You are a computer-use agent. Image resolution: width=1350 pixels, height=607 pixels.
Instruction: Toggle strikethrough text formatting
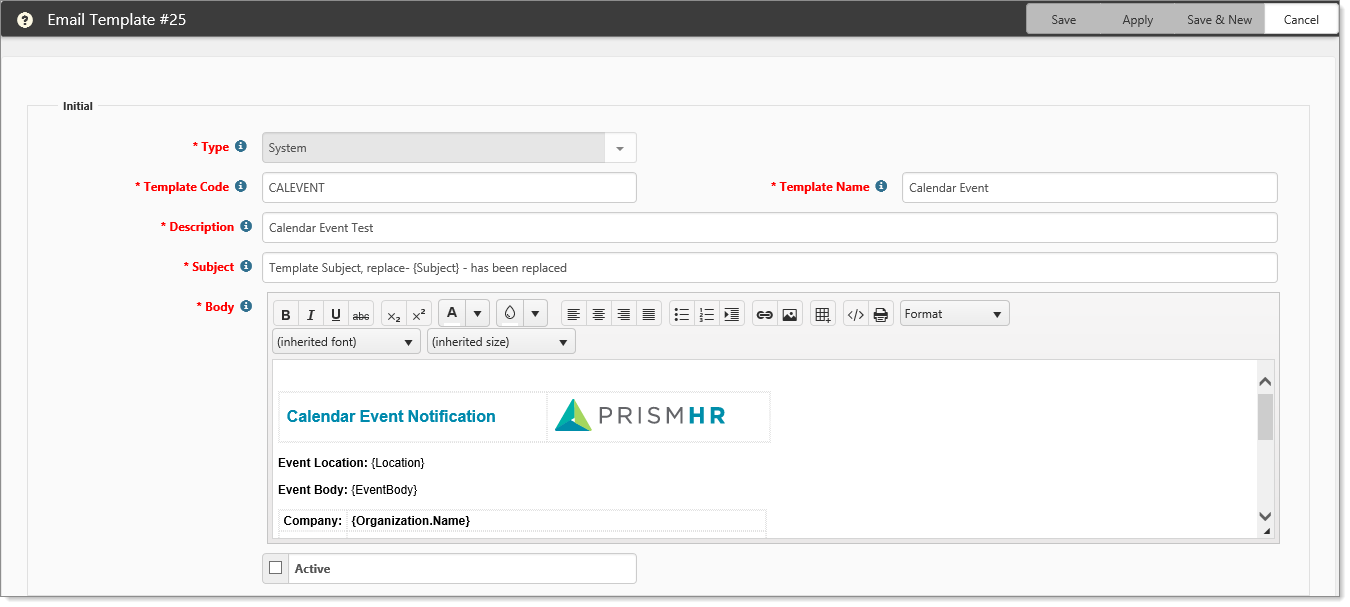coord(361,314)
